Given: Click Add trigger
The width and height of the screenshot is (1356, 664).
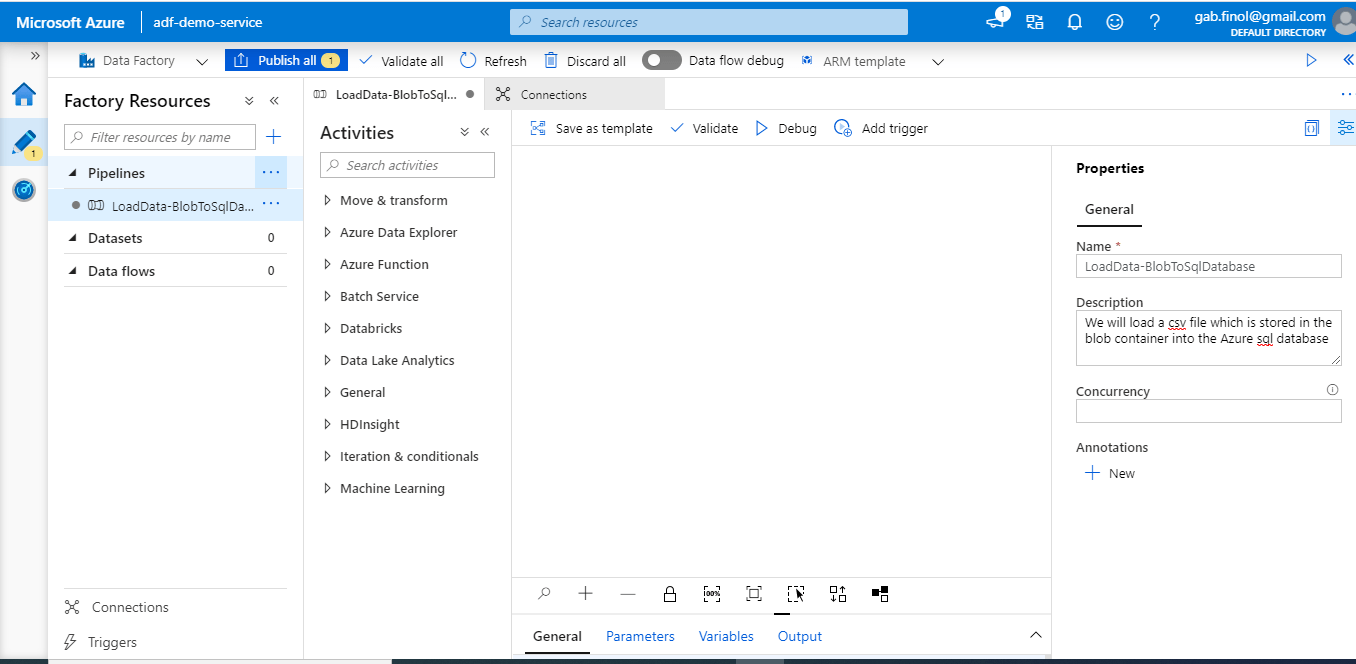Looking at the screenshot, I should 881,128.
